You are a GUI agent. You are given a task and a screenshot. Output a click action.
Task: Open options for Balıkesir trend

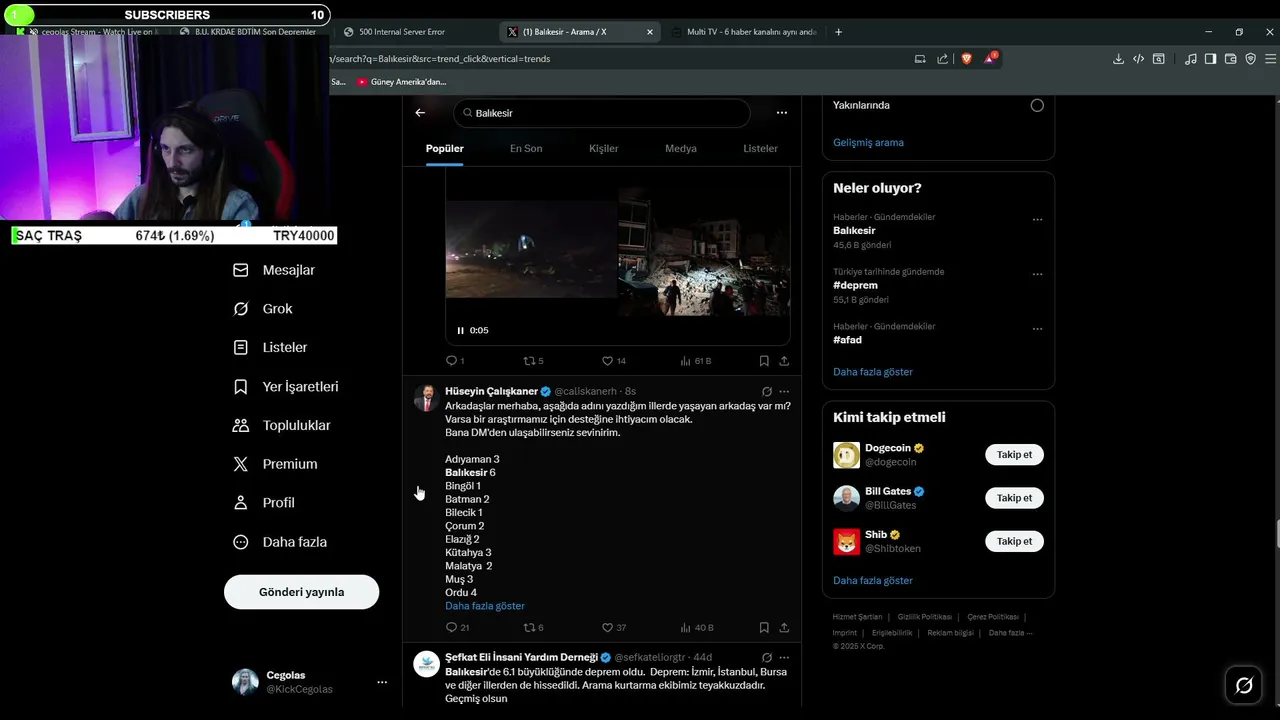tap(1037, 219)
